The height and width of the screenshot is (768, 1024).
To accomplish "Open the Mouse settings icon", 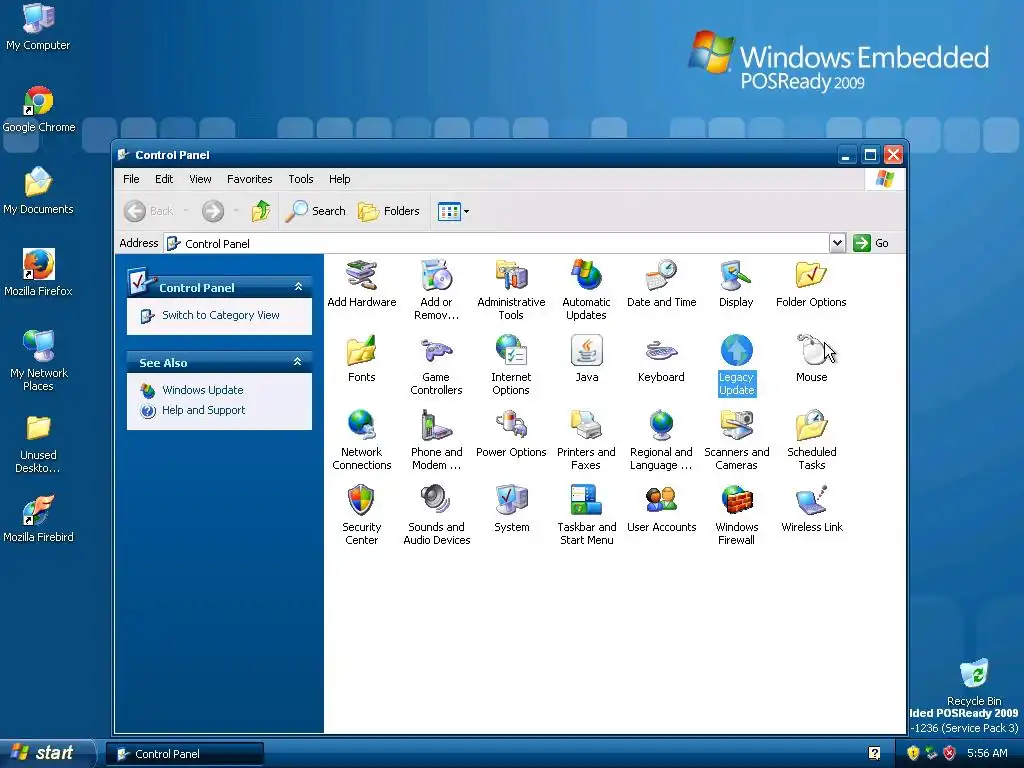I will click(811, 359).
